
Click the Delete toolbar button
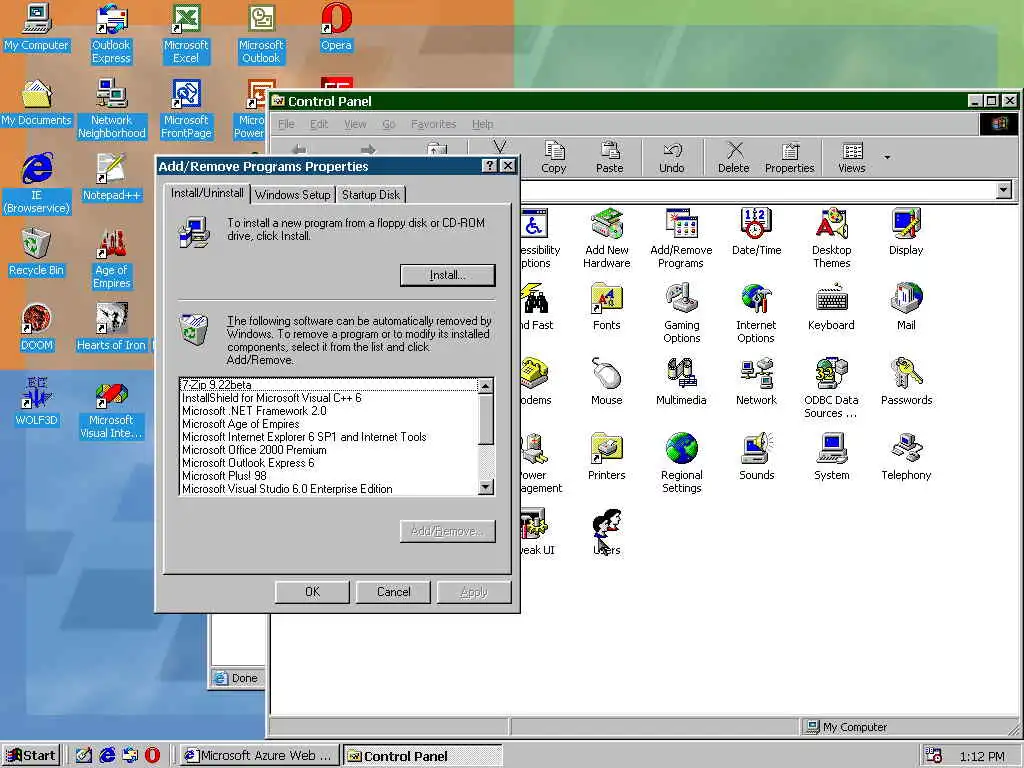coord(733,157)
